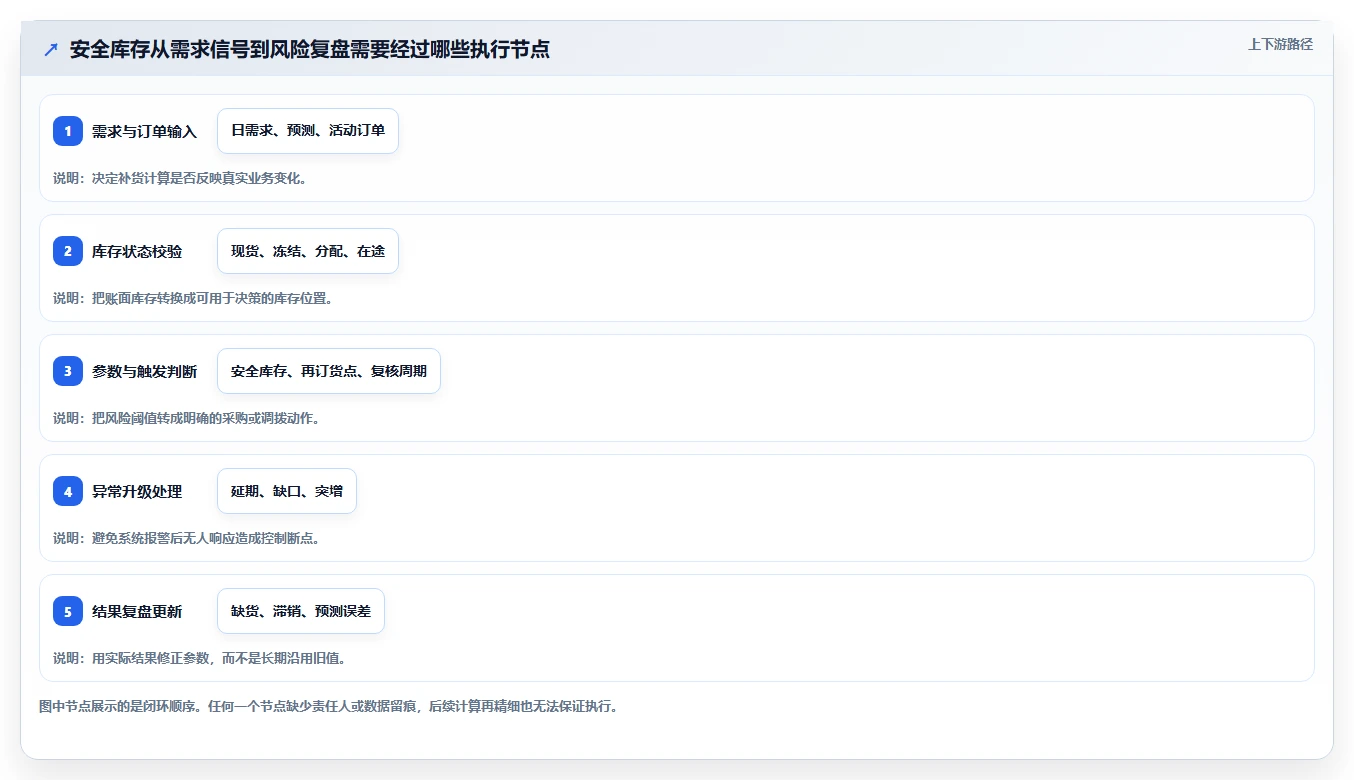Click the step 1 number badge
Viewport: 1354px width, 780px height.
coord(68,131)
